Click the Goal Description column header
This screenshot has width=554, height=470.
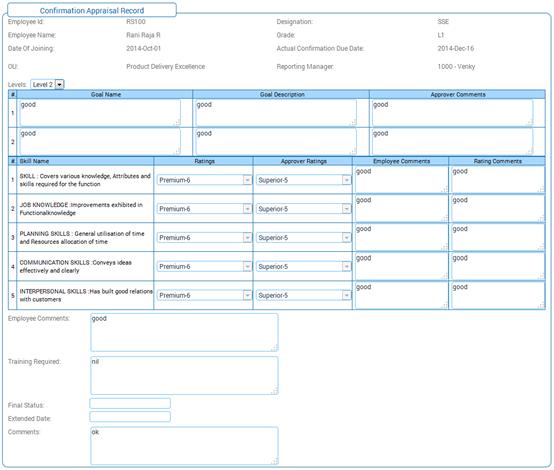282,94
